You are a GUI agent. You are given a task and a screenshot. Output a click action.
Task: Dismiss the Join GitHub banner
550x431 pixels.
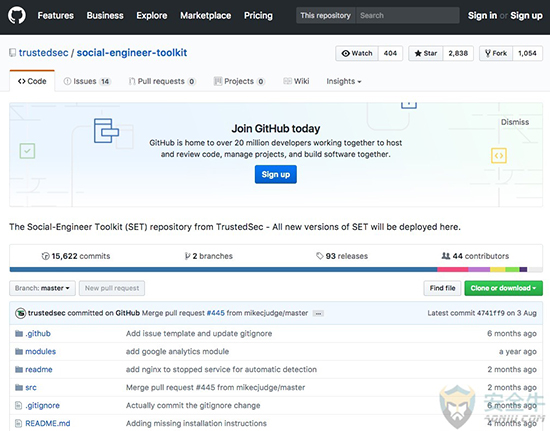(x=515, y=122)
